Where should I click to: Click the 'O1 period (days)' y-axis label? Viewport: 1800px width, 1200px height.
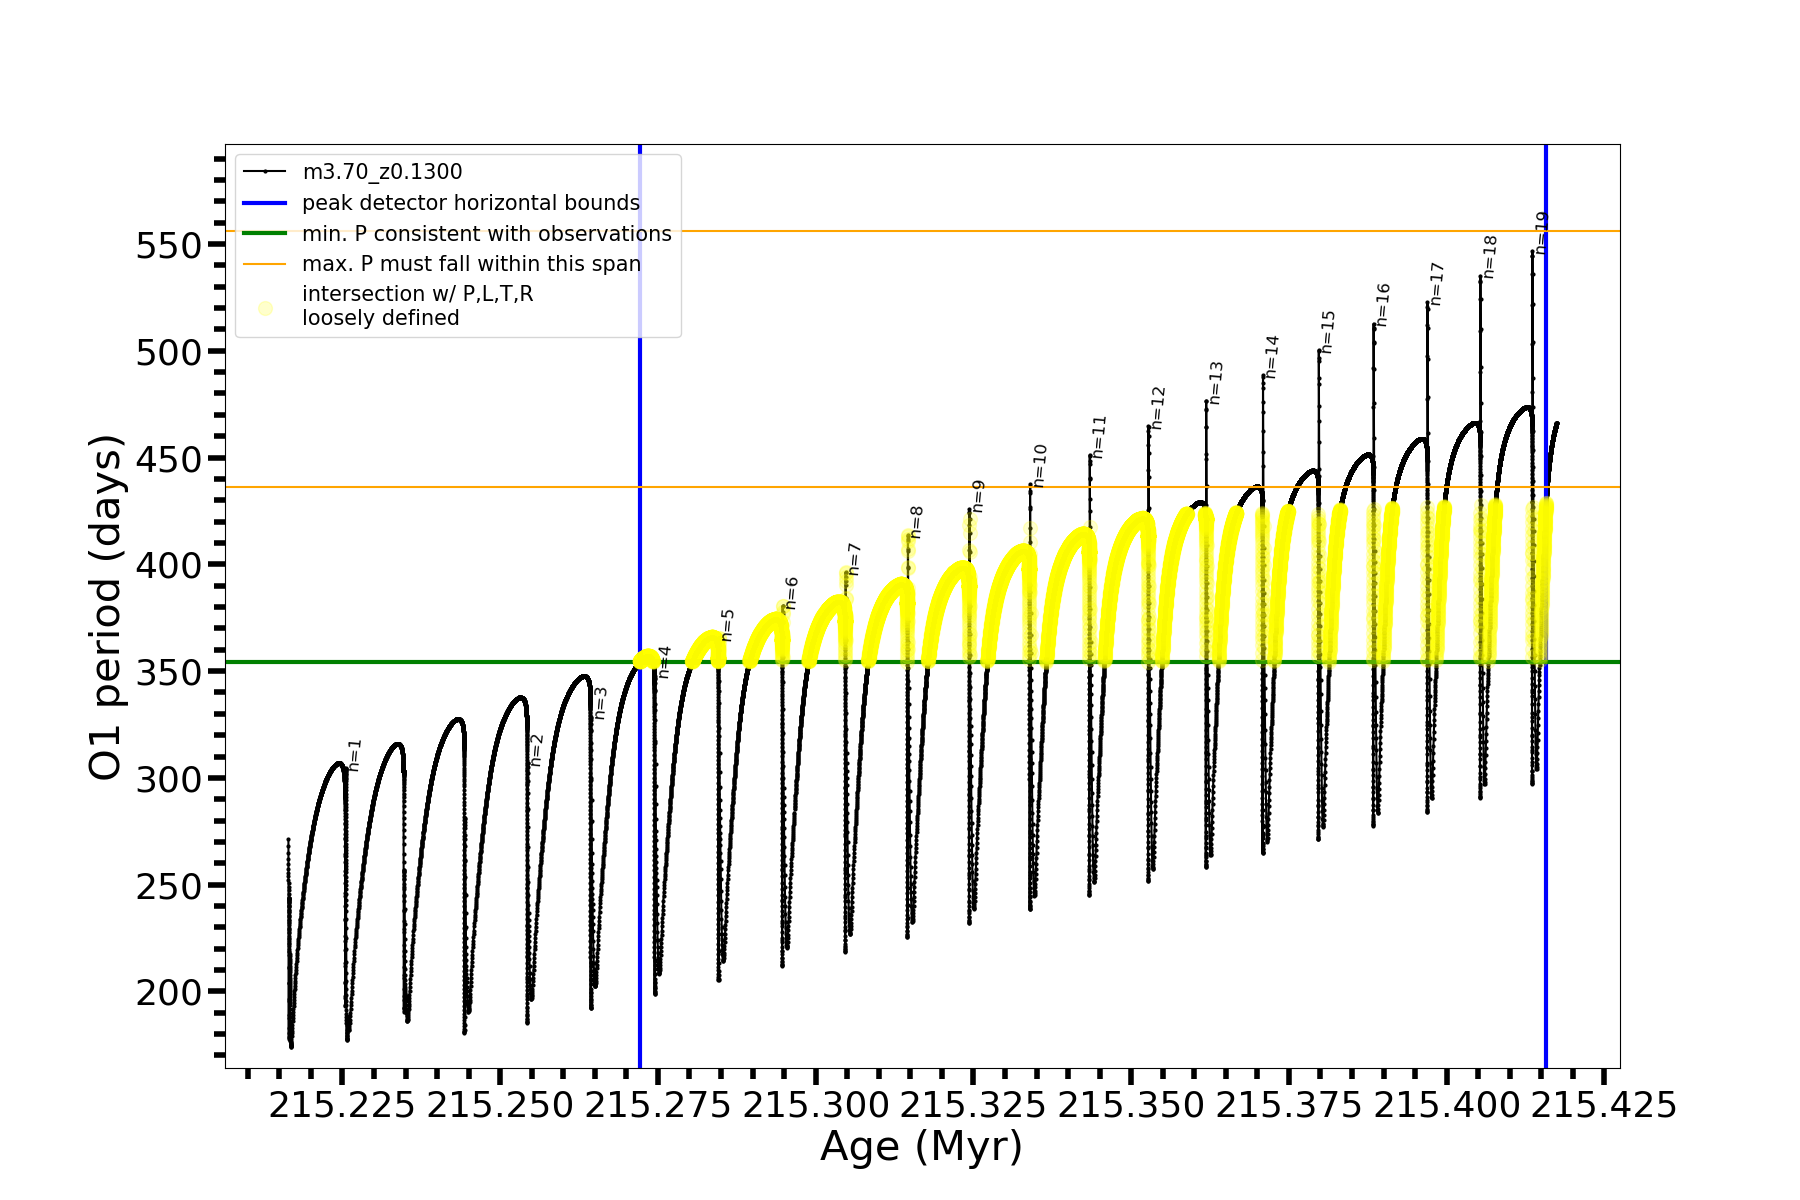pyautogui.click(x=106, y=607)
